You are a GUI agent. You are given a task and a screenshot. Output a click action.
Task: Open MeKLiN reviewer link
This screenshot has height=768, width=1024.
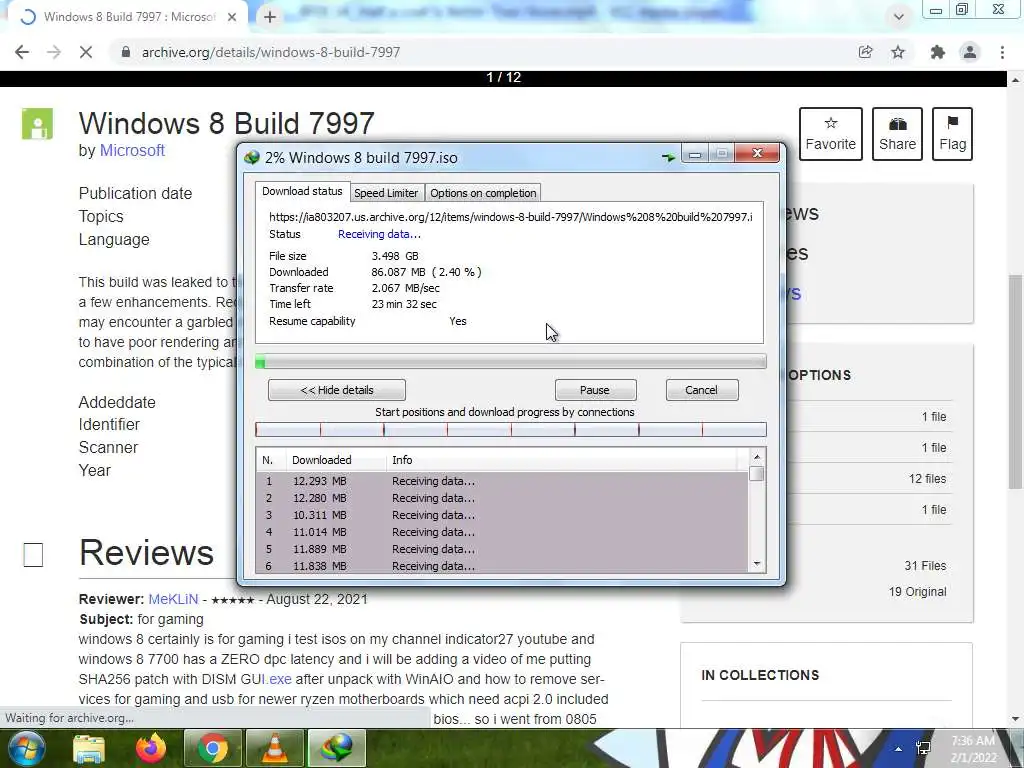[x=173, y=599]
